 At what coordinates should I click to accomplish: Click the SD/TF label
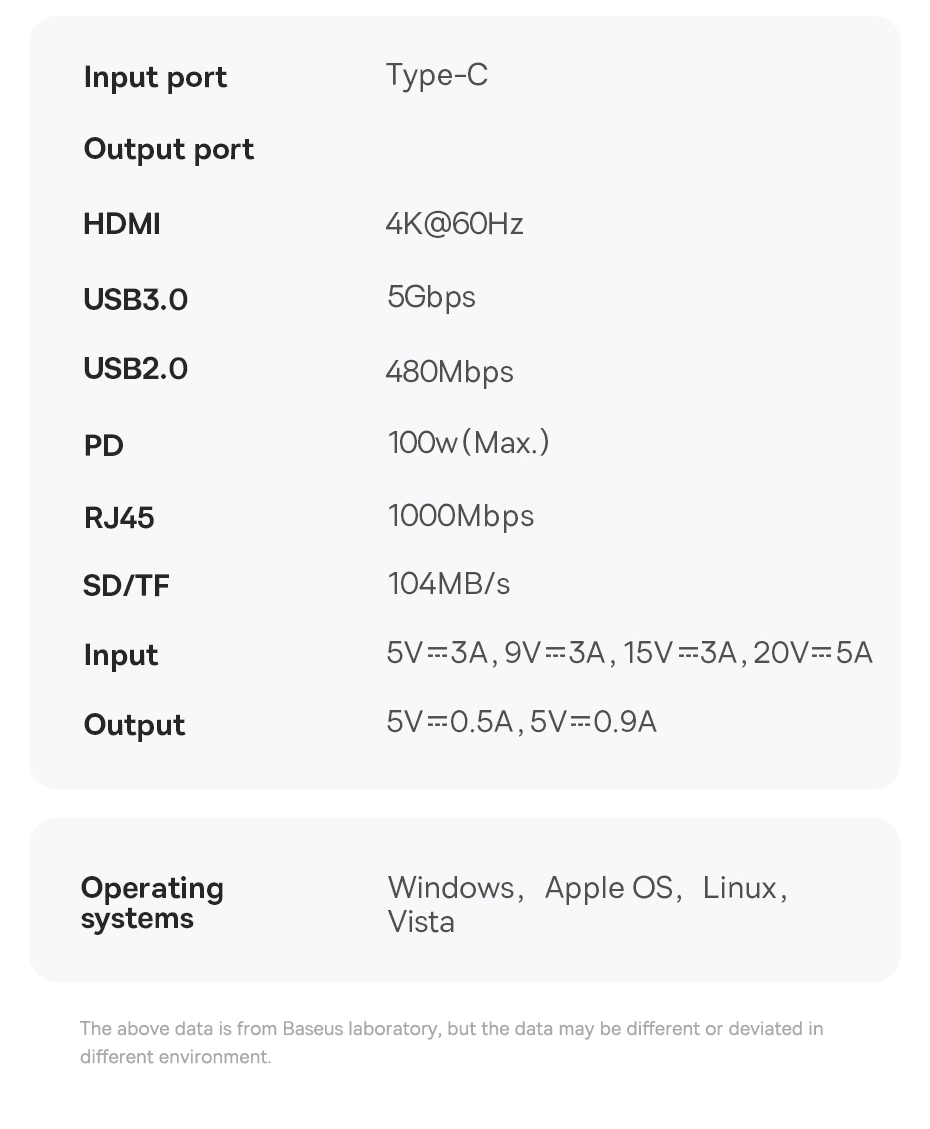click(126, 586)
